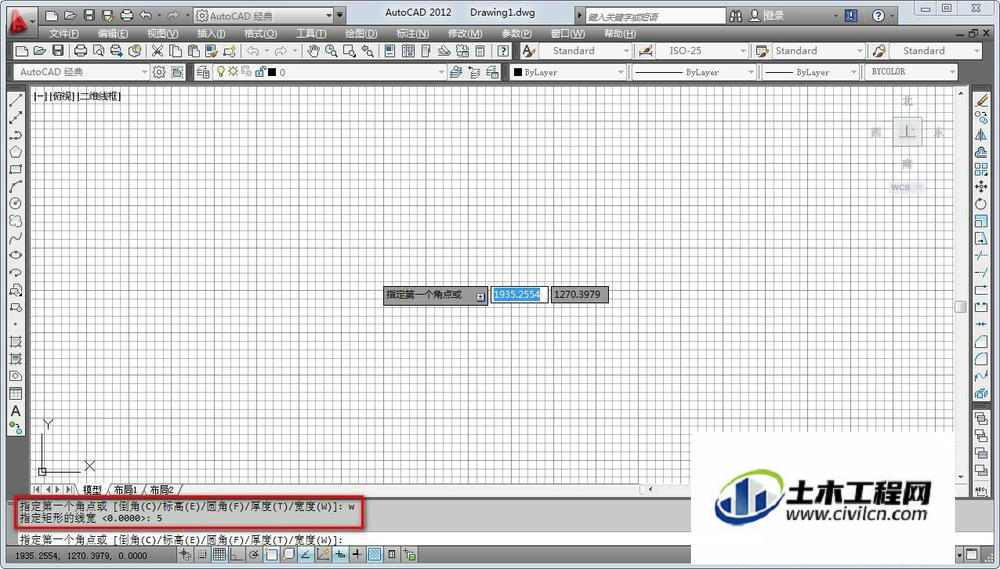Select the Multiline Text tool (A)

[16, 411]
